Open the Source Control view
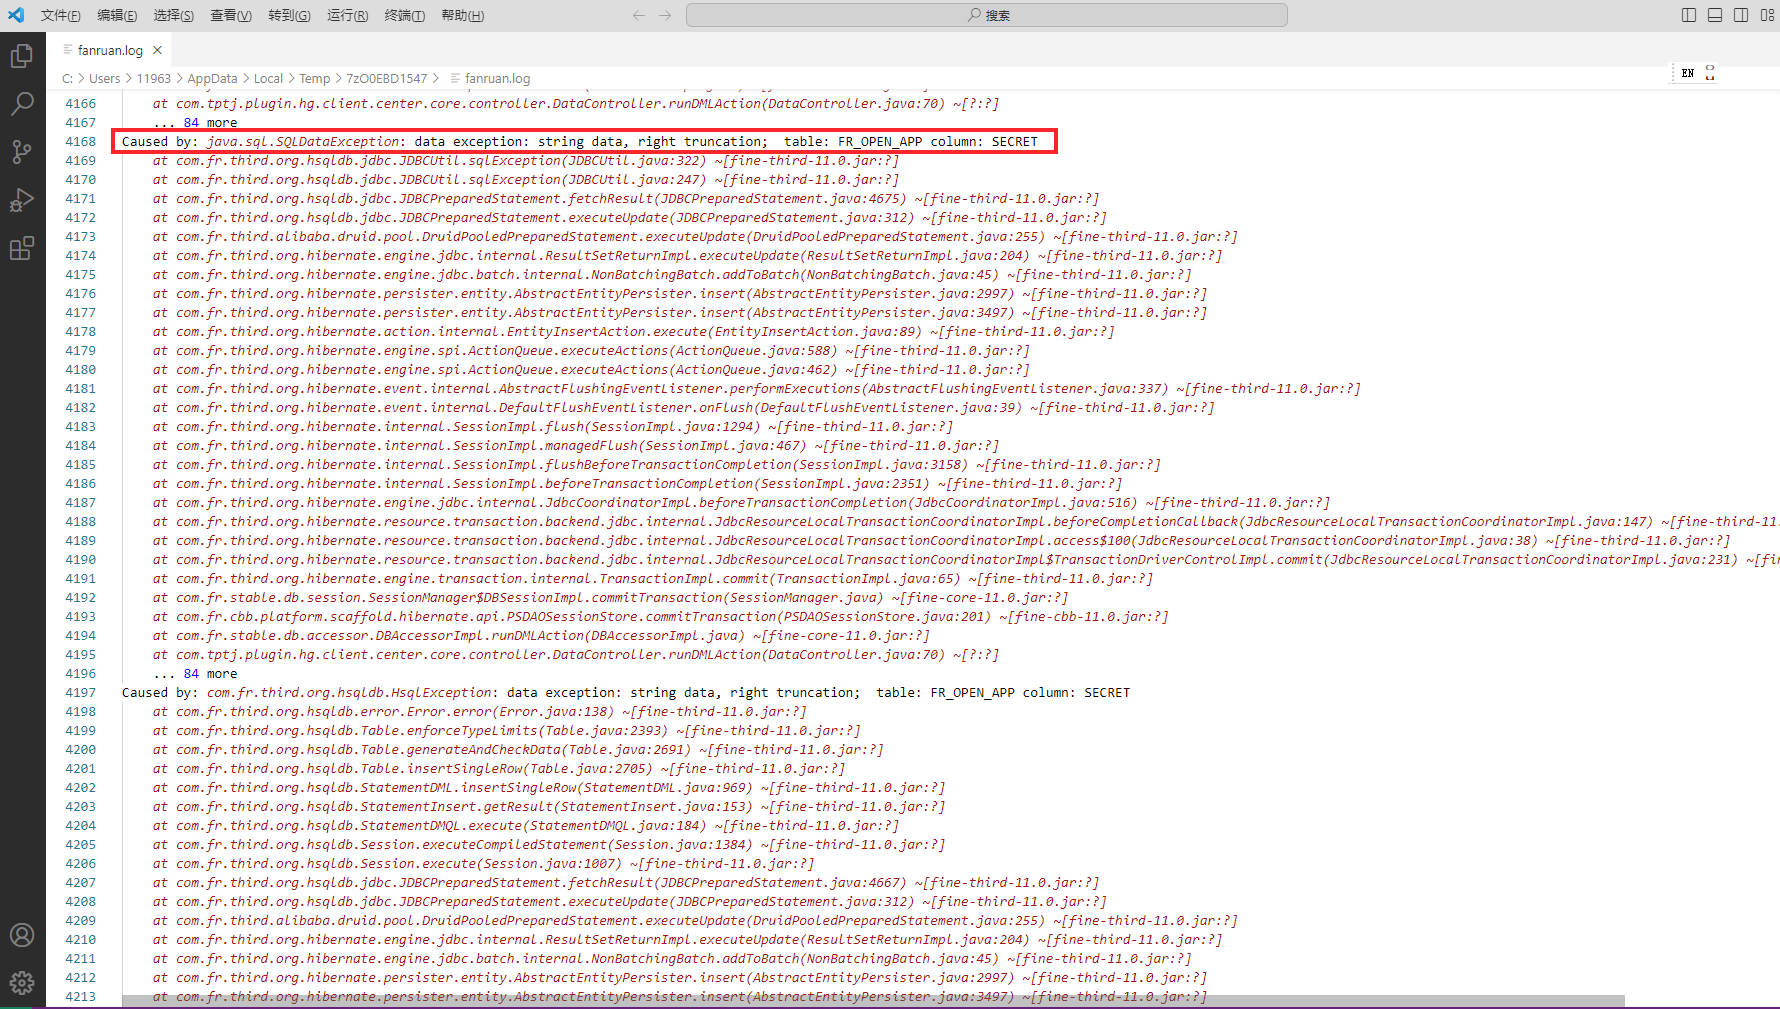Viewport: 1780px width, 1009px height. [x=22, y=152]
